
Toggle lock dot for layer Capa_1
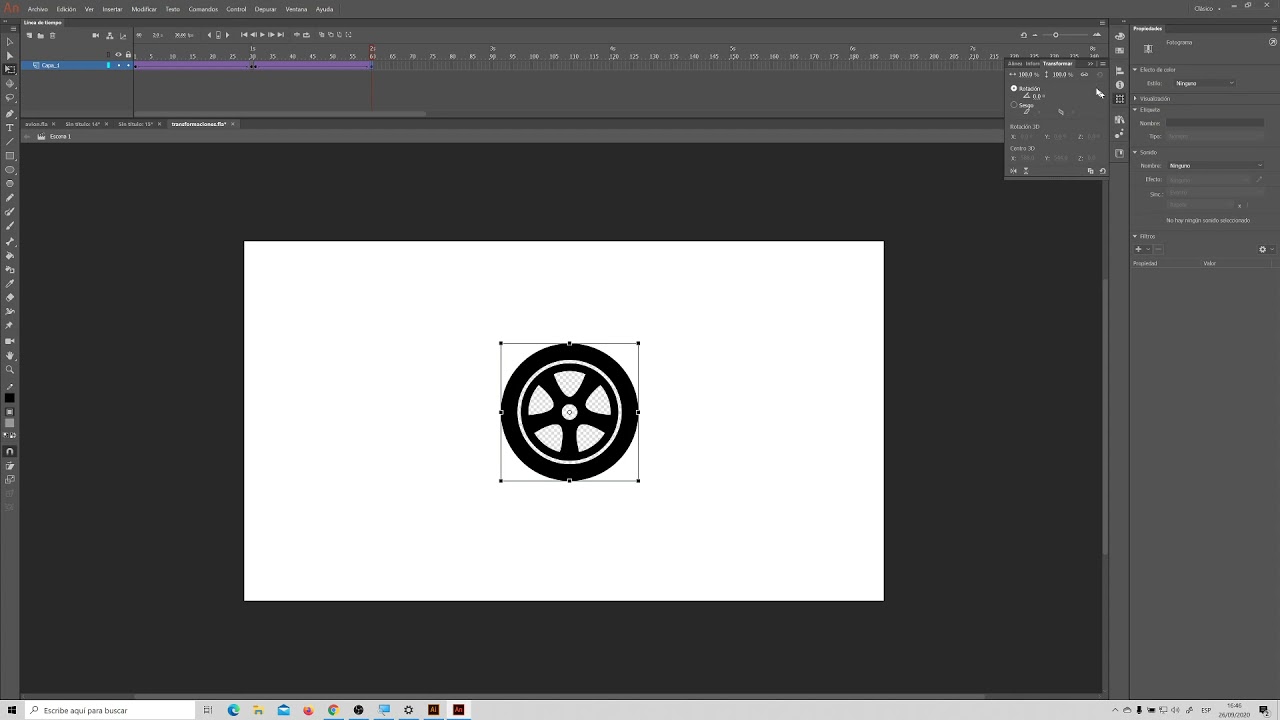(x=128, y=65)
